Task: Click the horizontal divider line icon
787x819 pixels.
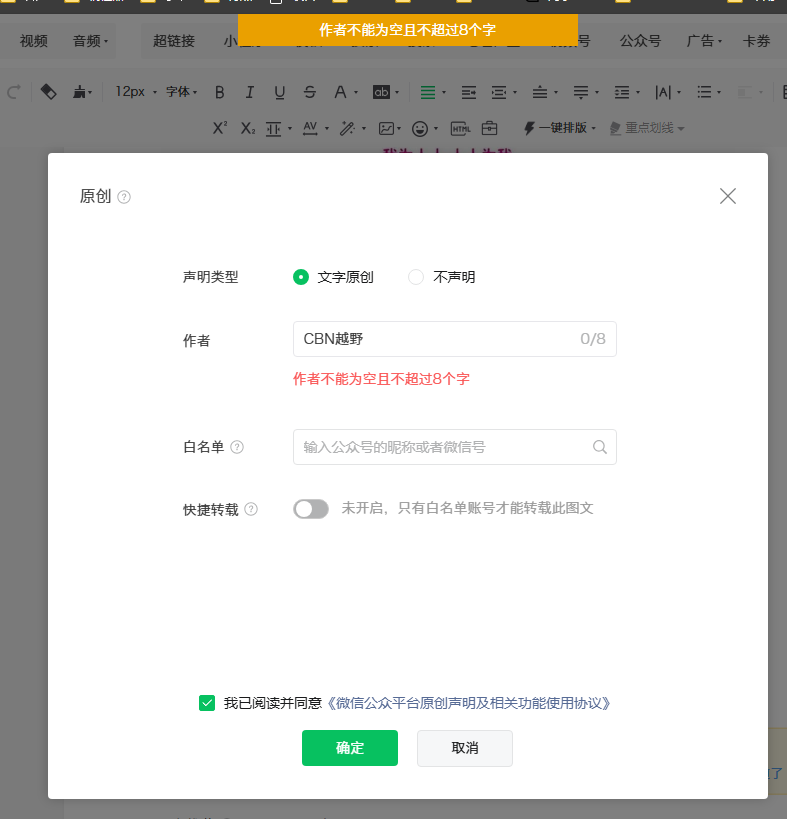Action: [x=273, y=128]
